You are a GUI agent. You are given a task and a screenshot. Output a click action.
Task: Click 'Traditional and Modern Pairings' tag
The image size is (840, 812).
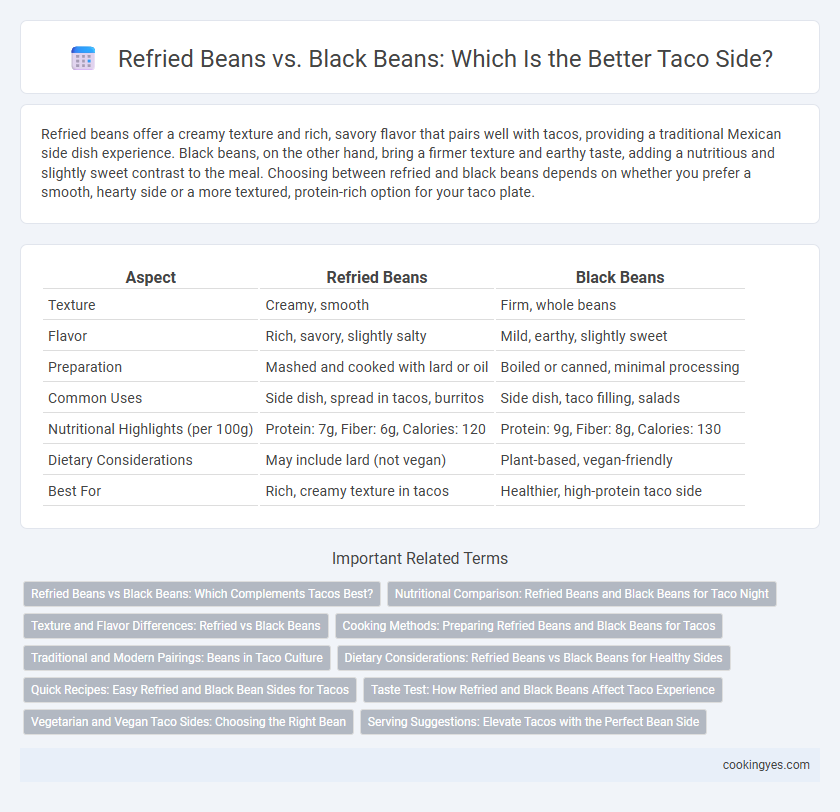[177, 658]
